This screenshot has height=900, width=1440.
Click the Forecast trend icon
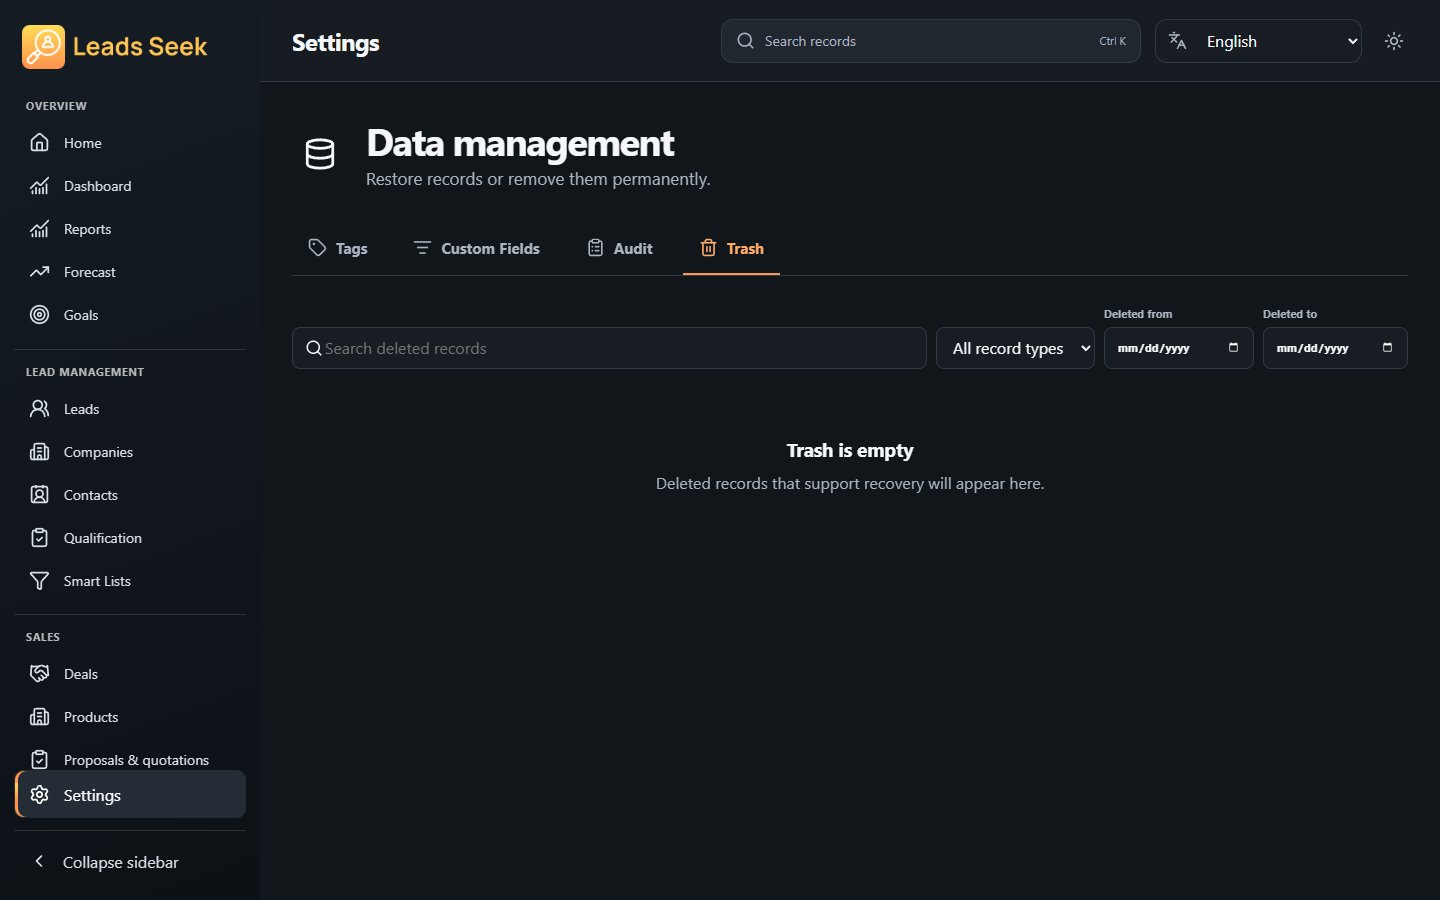[39, 272]
